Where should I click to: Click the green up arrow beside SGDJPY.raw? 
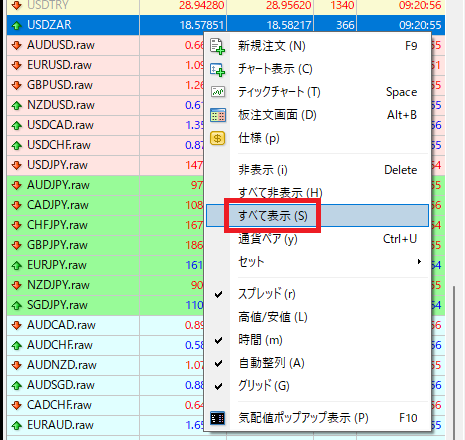click(17, 305)
